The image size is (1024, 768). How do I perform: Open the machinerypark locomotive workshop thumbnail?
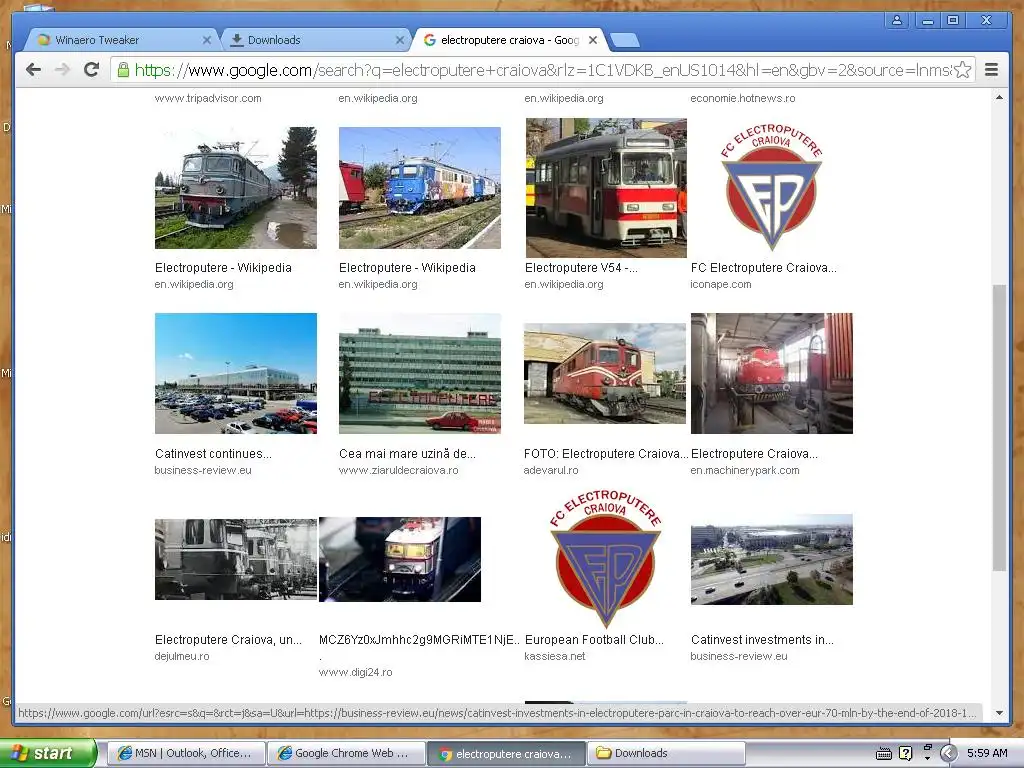point(772,374)
